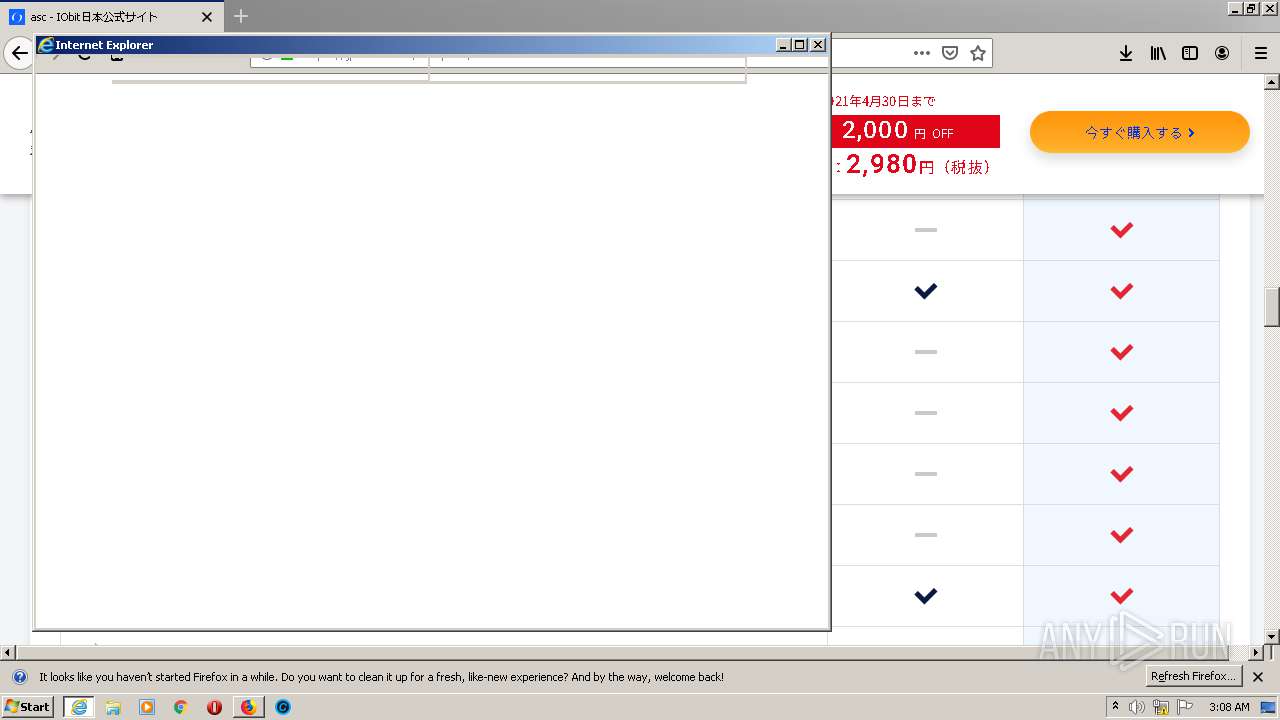The width and height of the screenshot is (1280, 720).
Task: Click the notification bar question icon
Action: 19,677
